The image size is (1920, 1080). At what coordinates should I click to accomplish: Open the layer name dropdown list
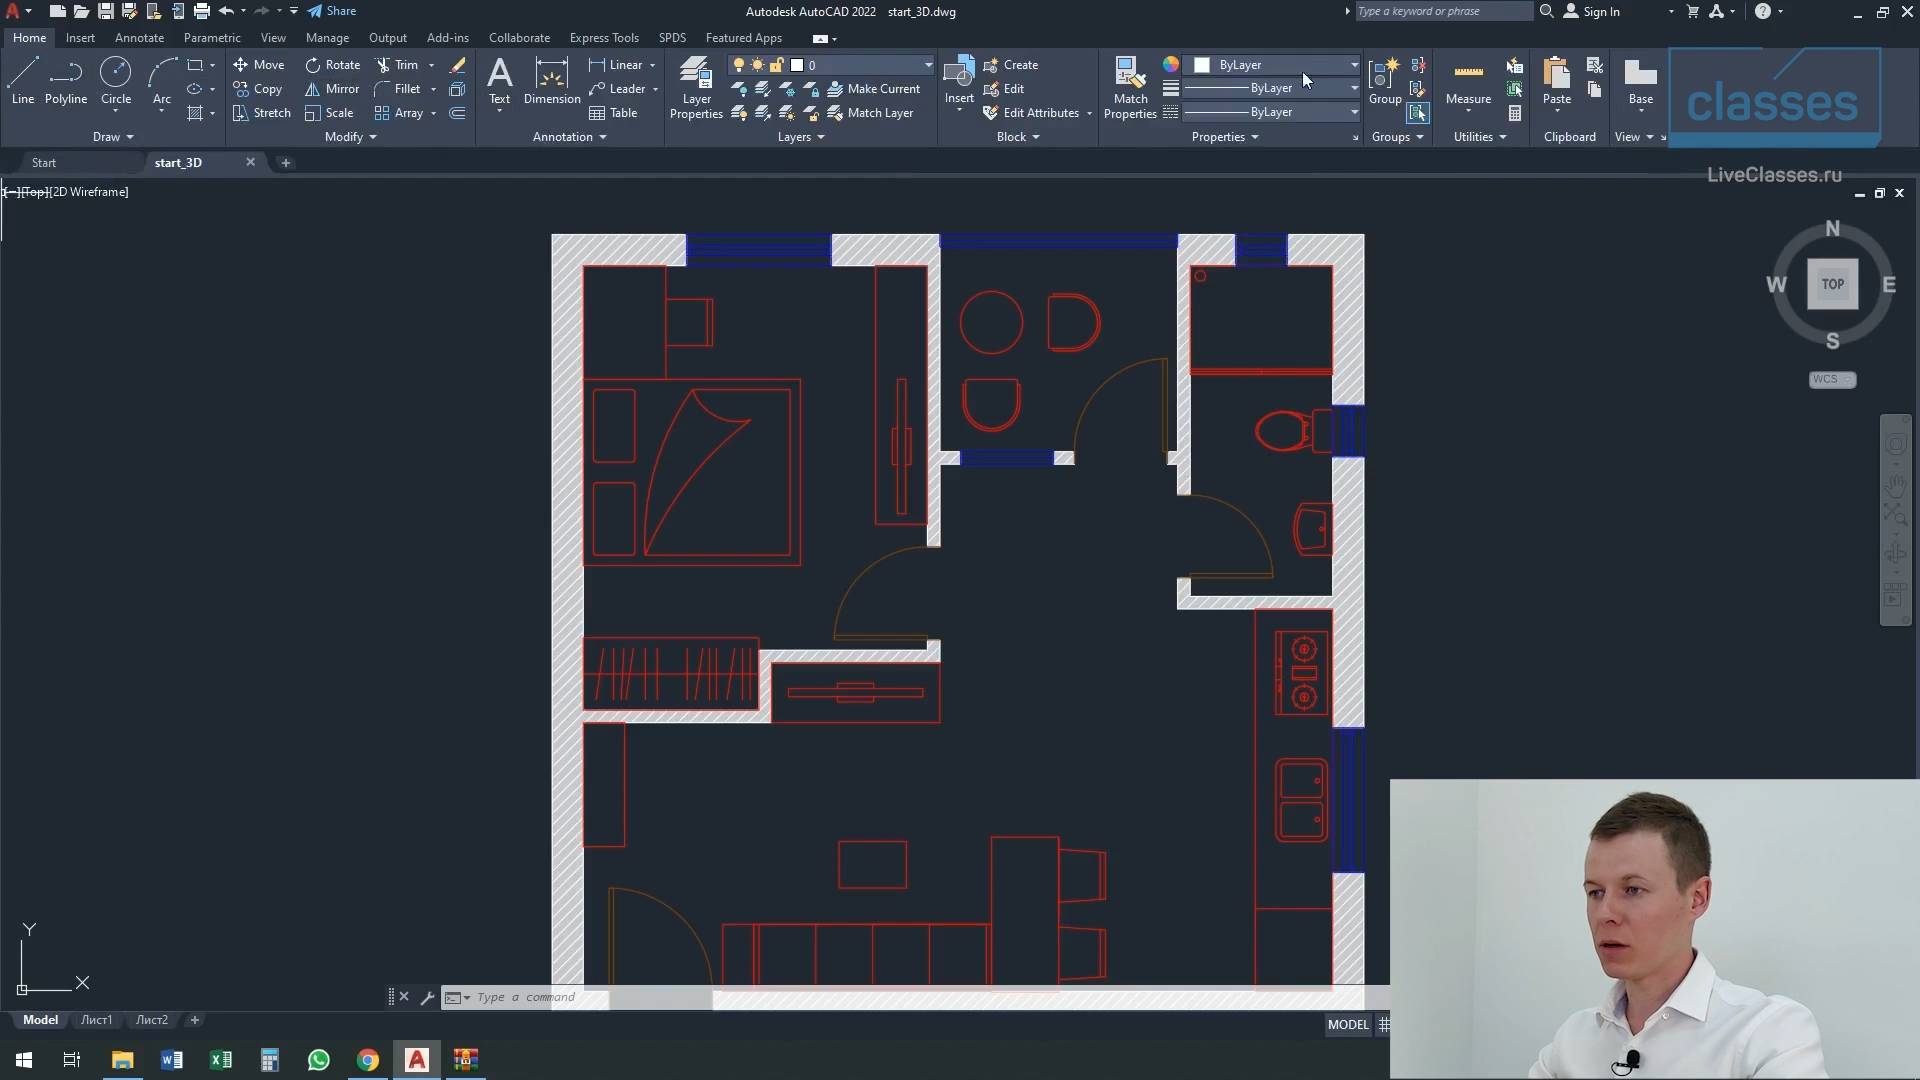(928, 65)
